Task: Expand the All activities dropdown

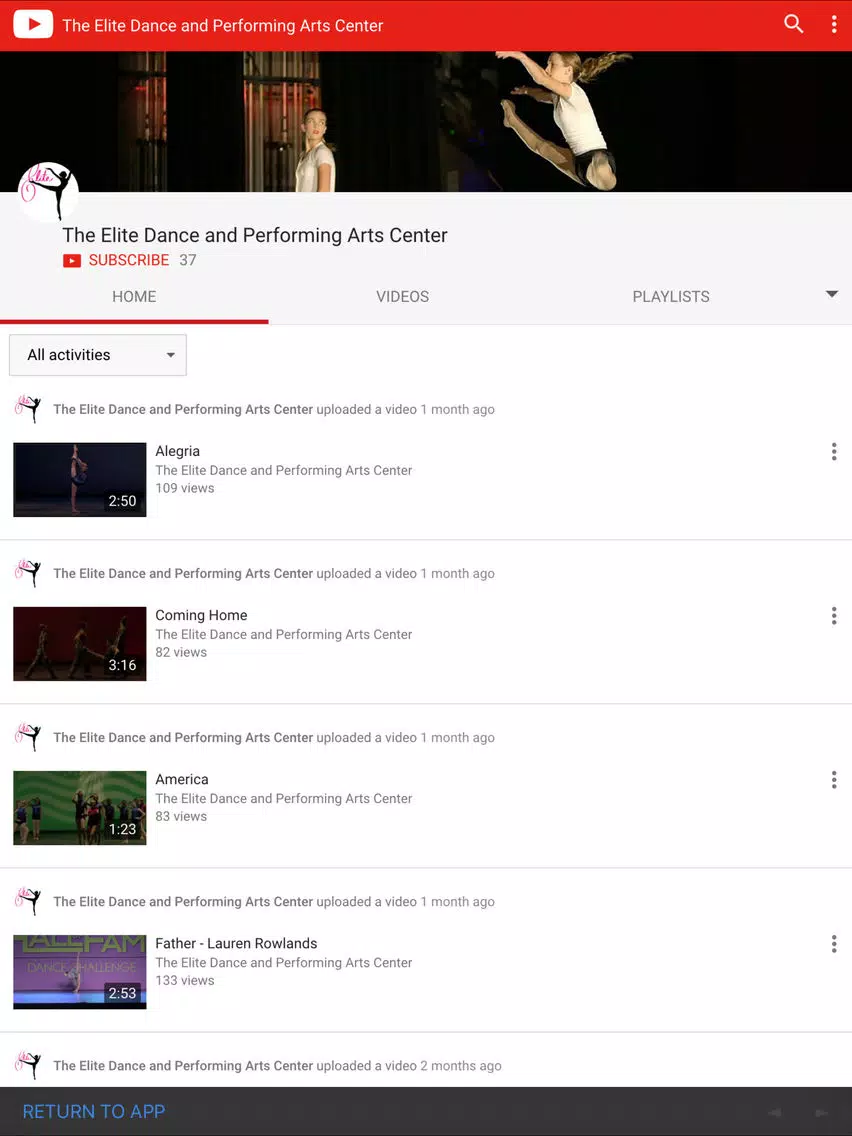Action: (x=98, y=355)
